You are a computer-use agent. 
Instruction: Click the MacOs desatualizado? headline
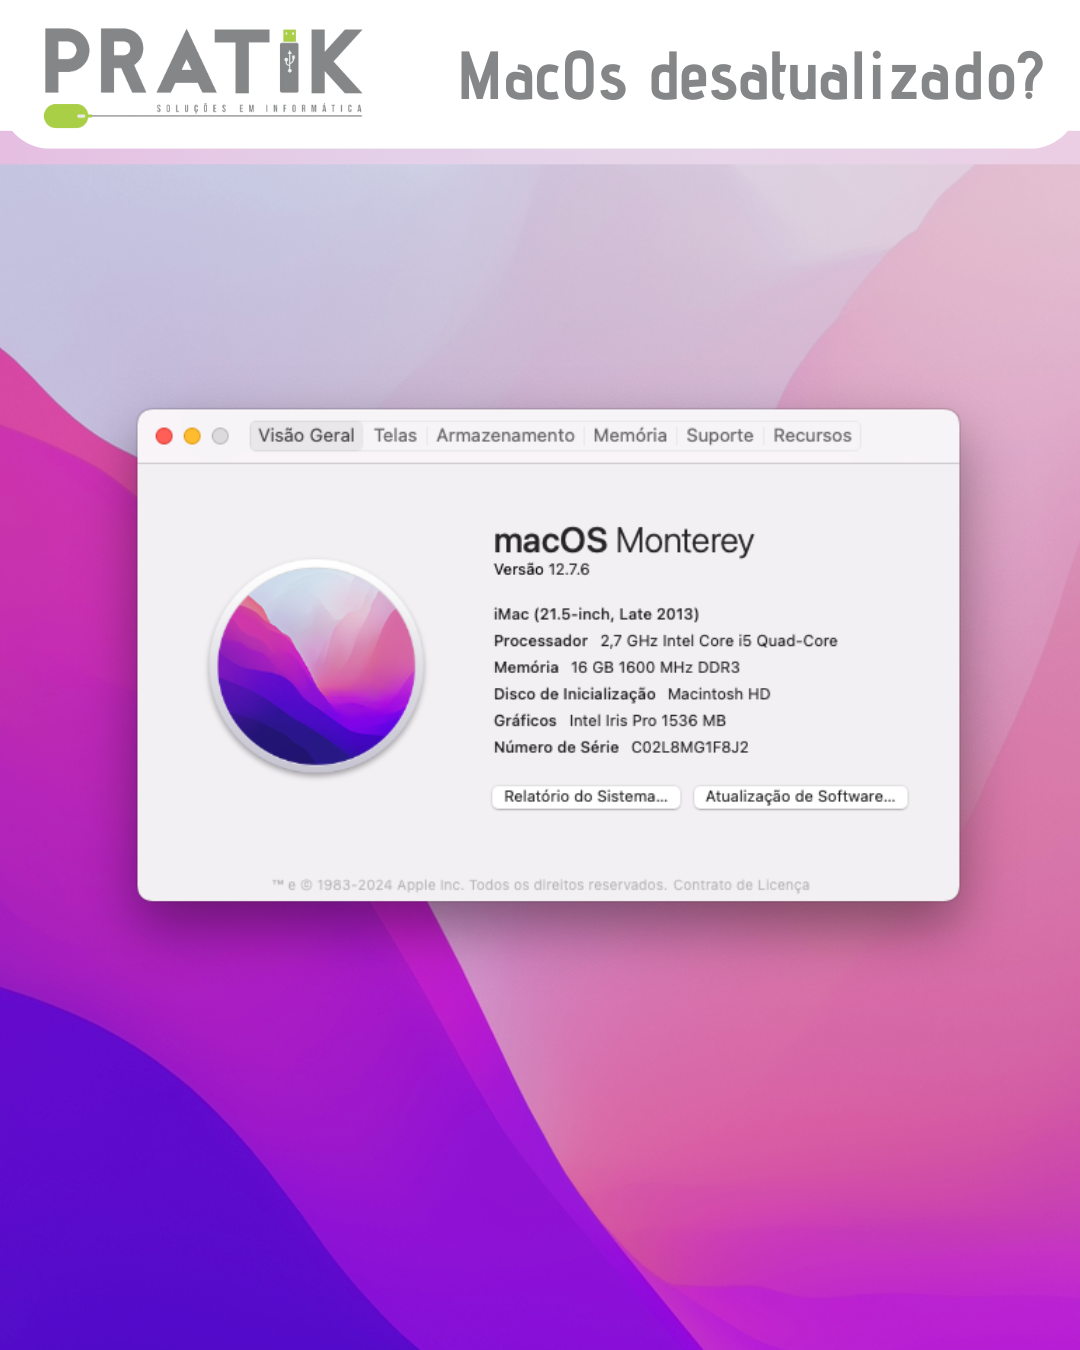click(x=751, y=76)
